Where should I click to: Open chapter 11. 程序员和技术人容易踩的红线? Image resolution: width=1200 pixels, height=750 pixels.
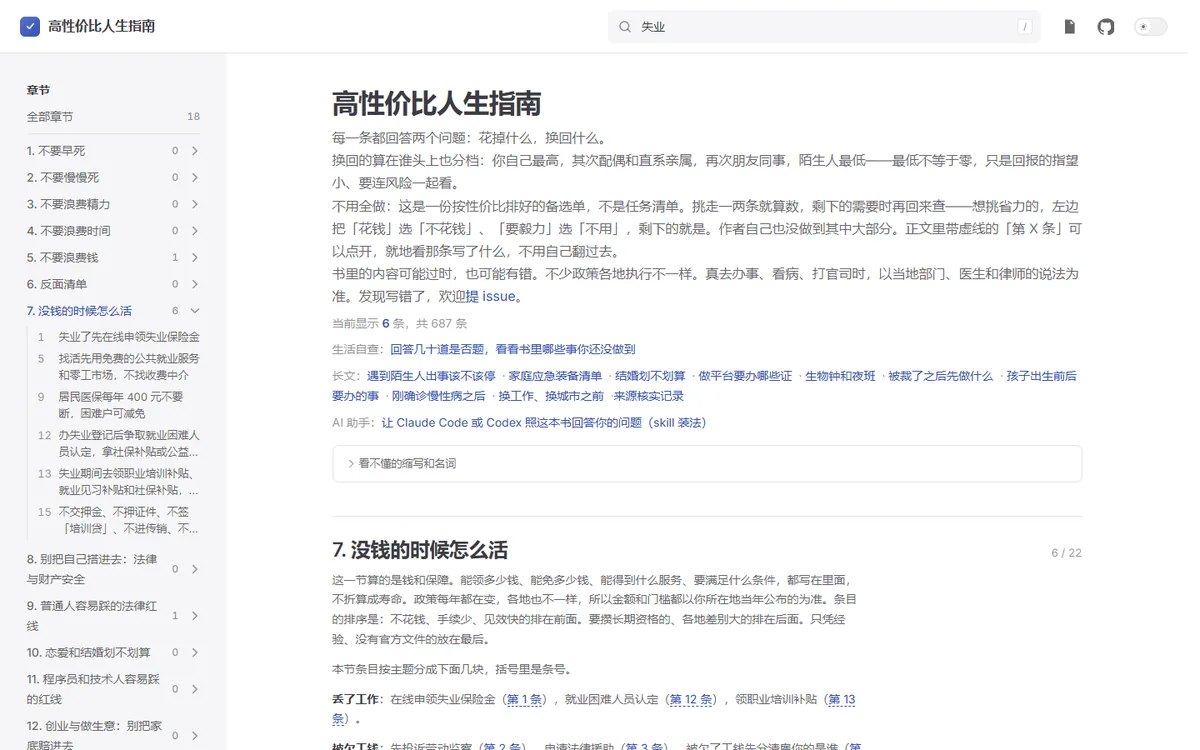click(92, 689)
